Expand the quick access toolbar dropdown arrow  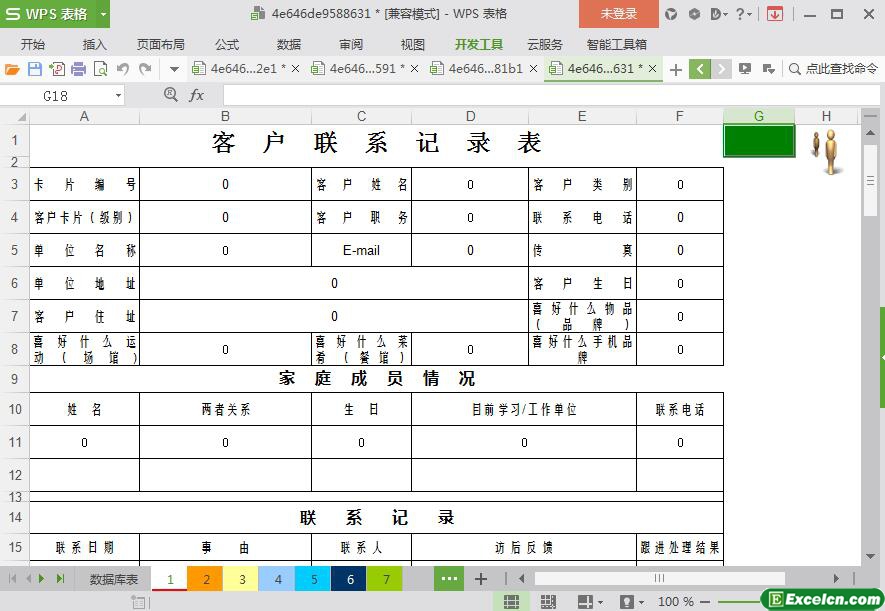click(x=174, y=69)
